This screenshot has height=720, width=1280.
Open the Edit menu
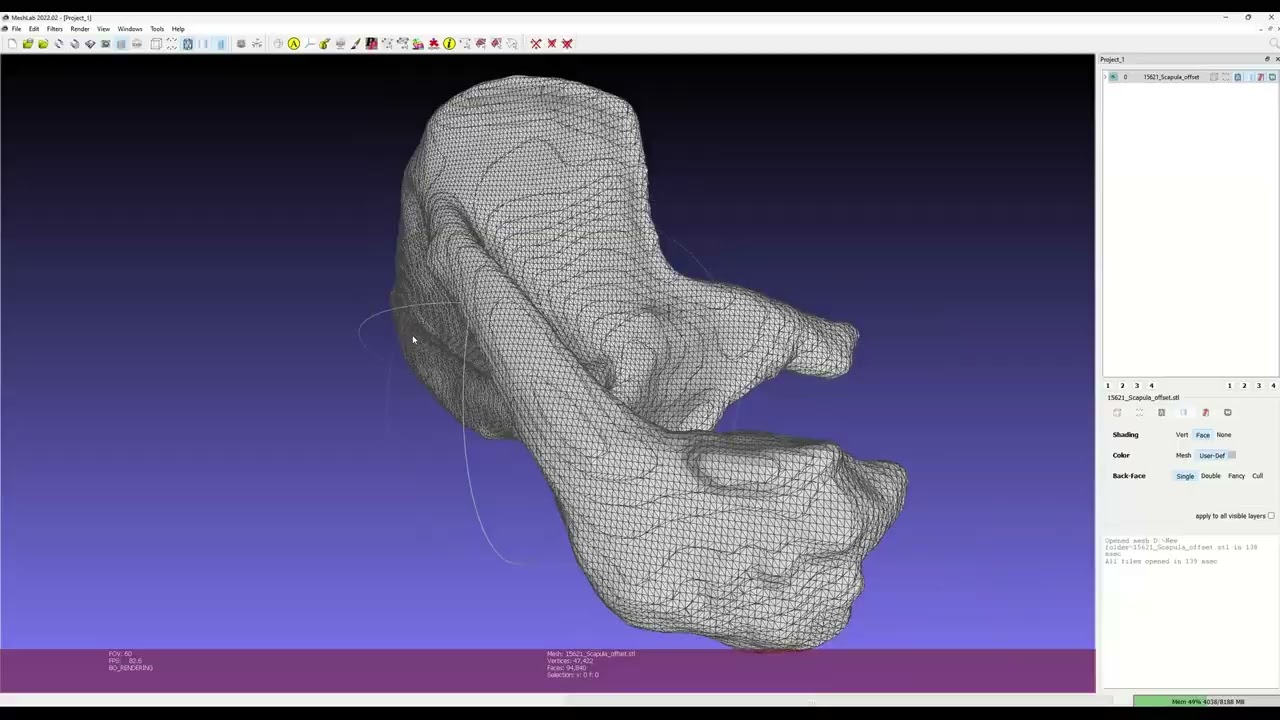[34, 29]
